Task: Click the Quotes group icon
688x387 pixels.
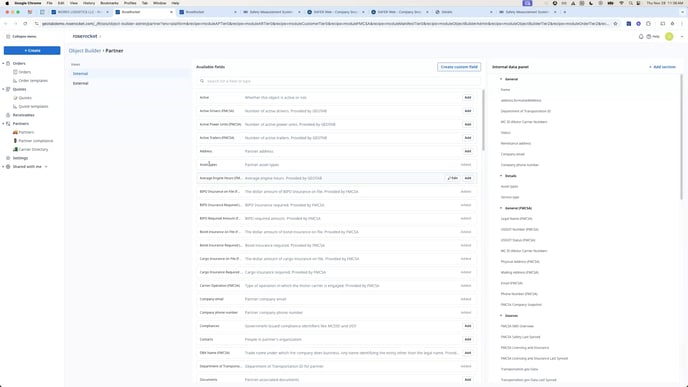Action: coord(8,89)
